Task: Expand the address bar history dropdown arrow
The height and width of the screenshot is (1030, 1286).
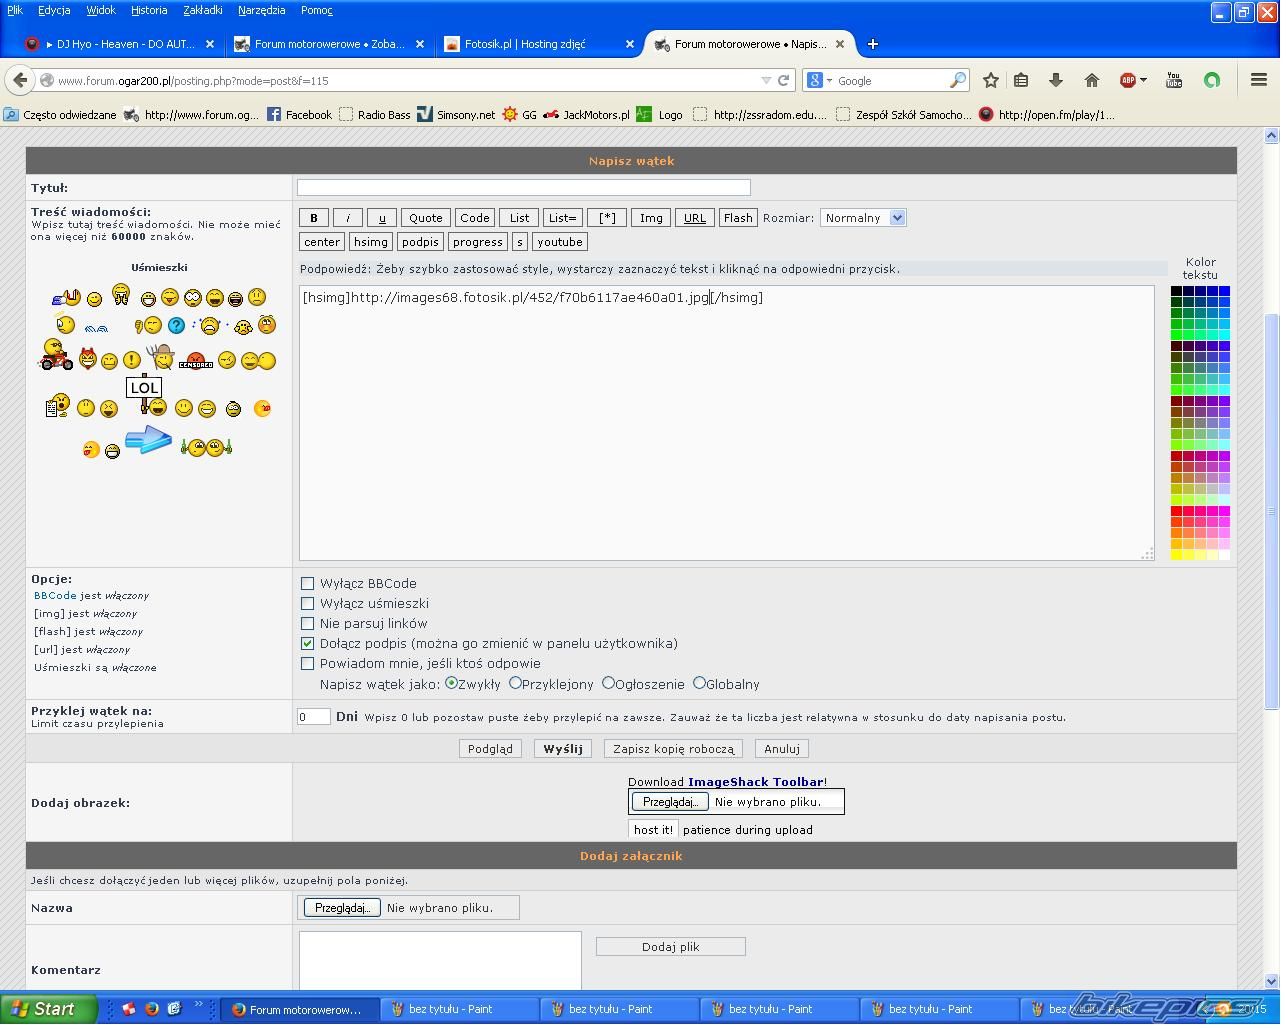Action: (x=766, y=80)
